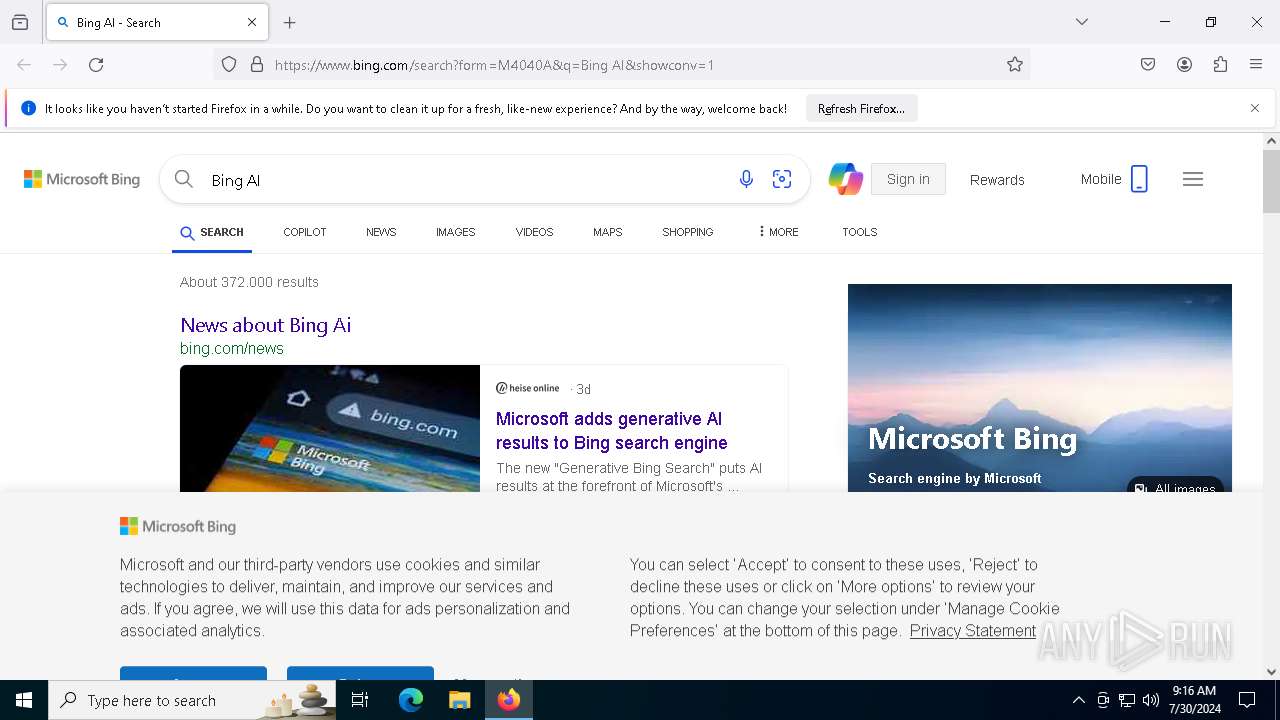The height and width of the screenshot is (720, 1280).
Task: Reload the current page
Action: pos(96,65)
